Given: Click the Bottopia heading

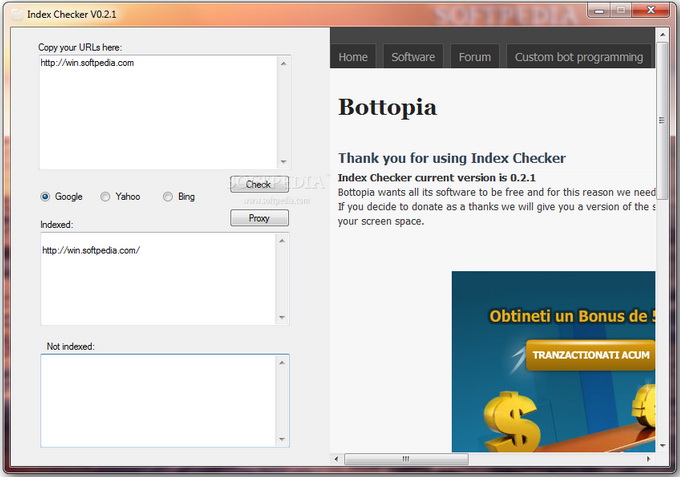Looking at the screenshot, I should (387, 108).
